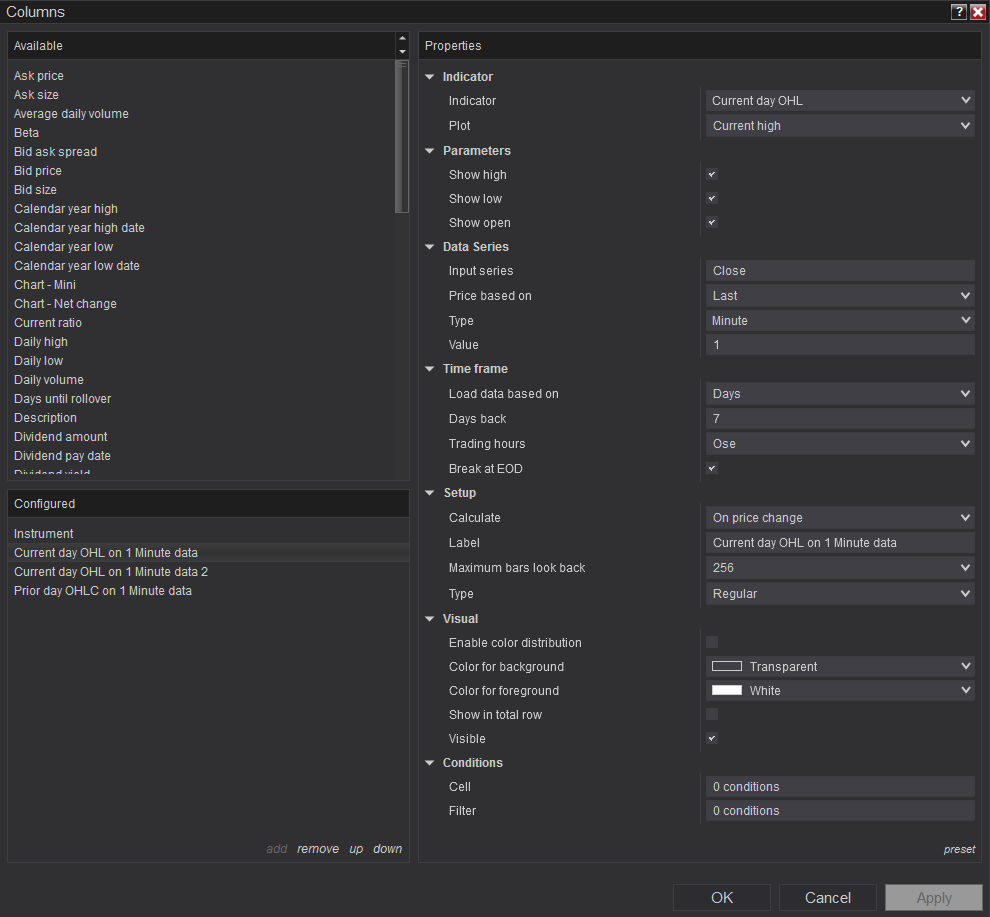Enable Show in total row
The image size is (990, 917).
pos(712,714)
